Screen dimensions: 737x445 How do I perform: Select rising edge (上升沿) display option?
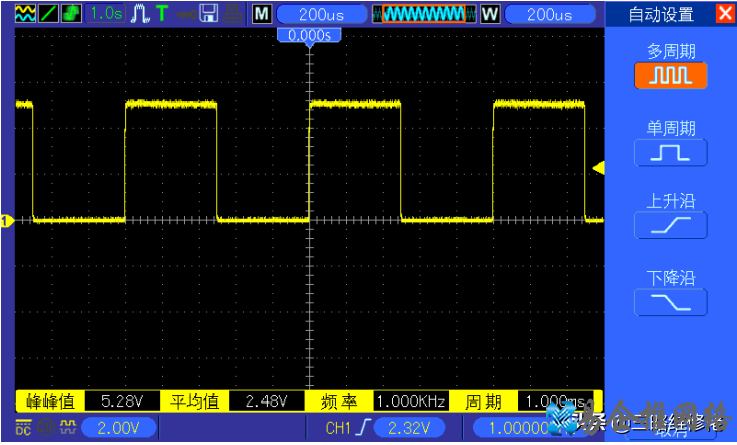(670, 226)
